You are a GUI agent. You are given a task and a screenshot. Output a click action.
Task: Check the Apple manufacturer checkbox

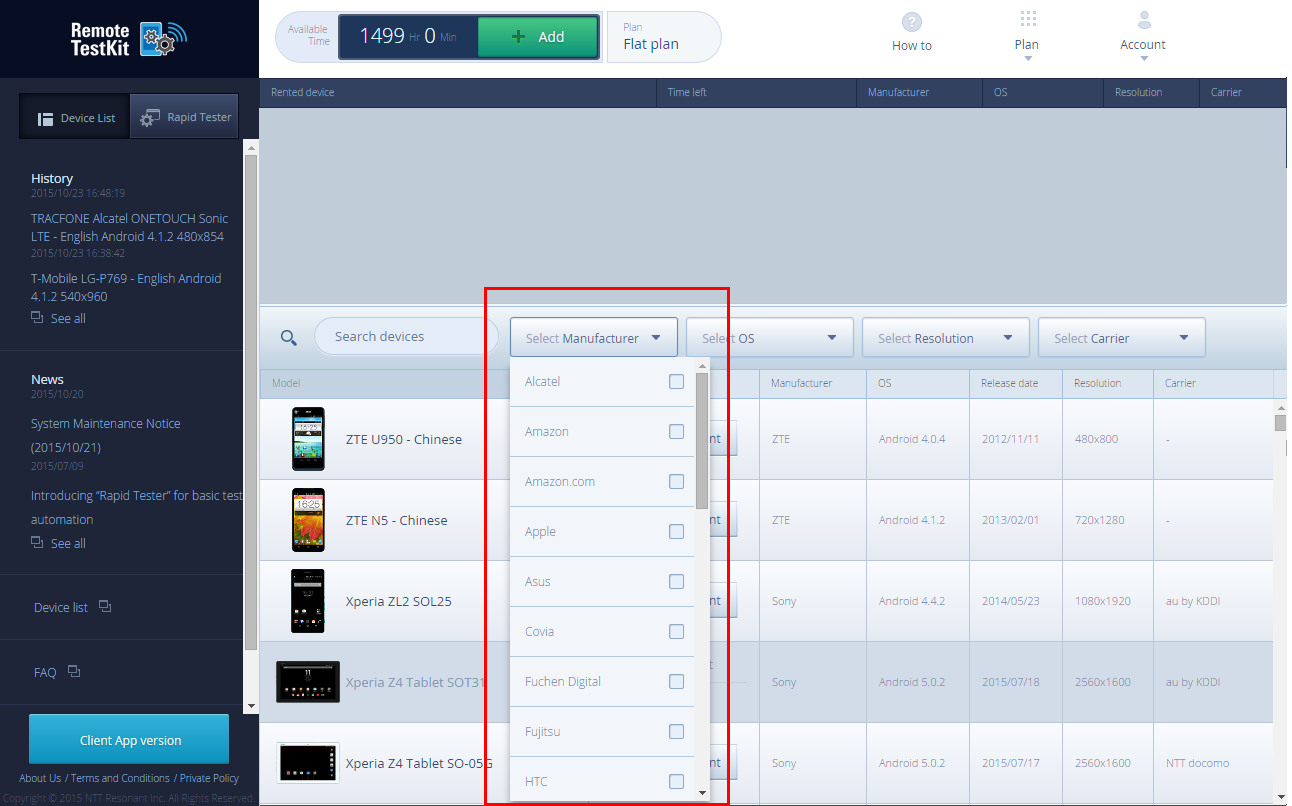click(x=677, y=532)
